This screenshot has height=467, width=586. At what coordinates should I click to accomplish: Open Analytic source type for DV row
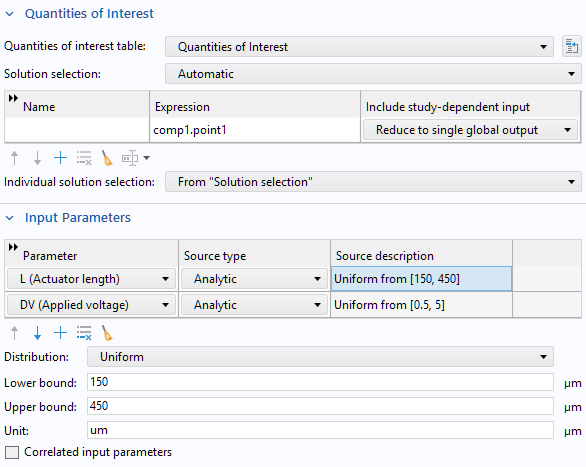pyautogui.click(x=254, y=305)
